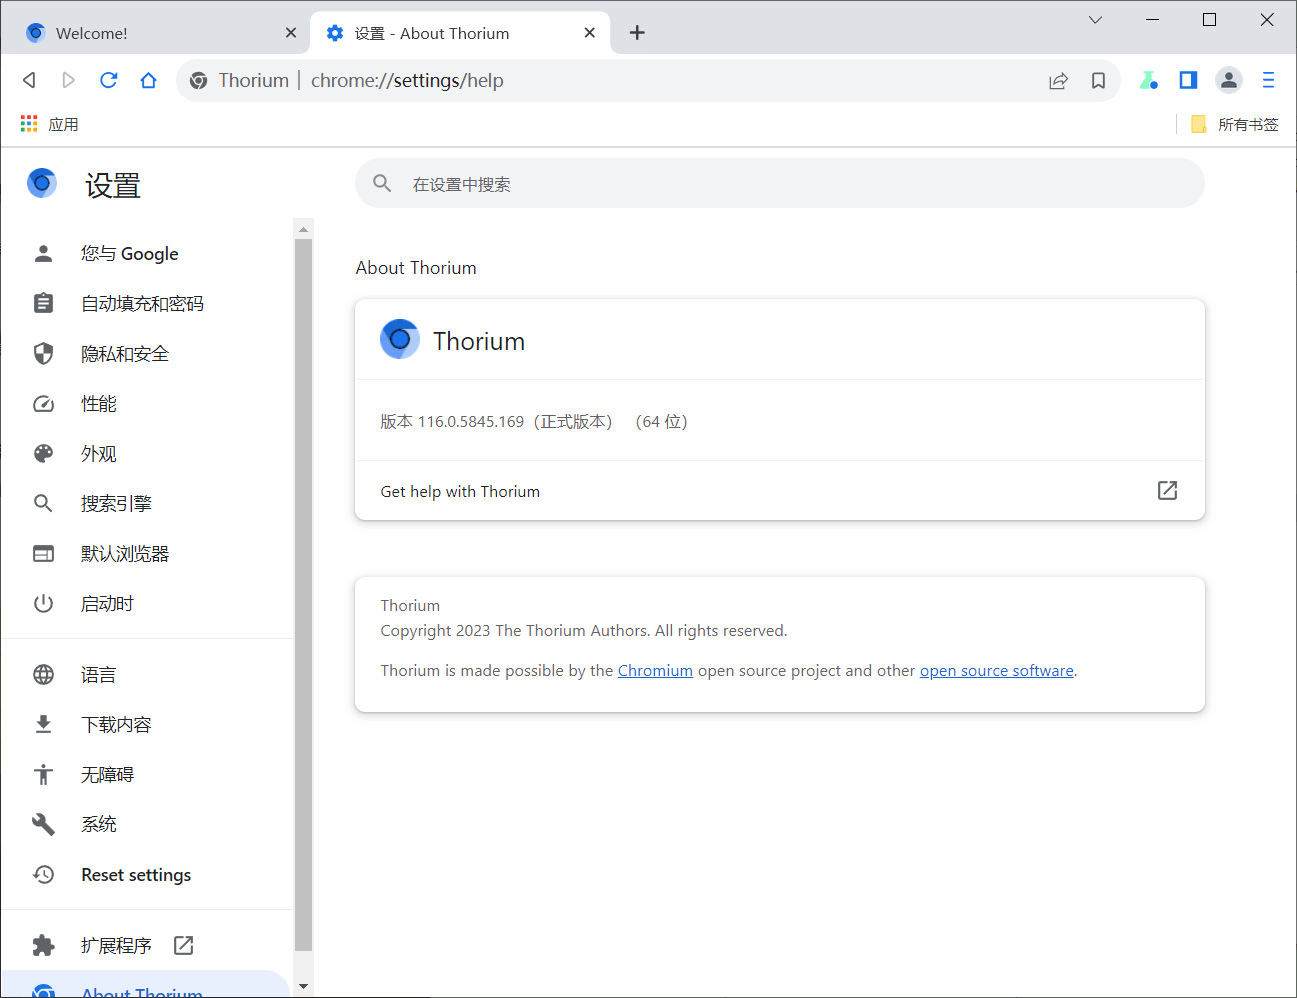Image resolution: width=1297 pixels, height=998 pixels.
Task: Open 语言 settings section
Action: [146, 675]
